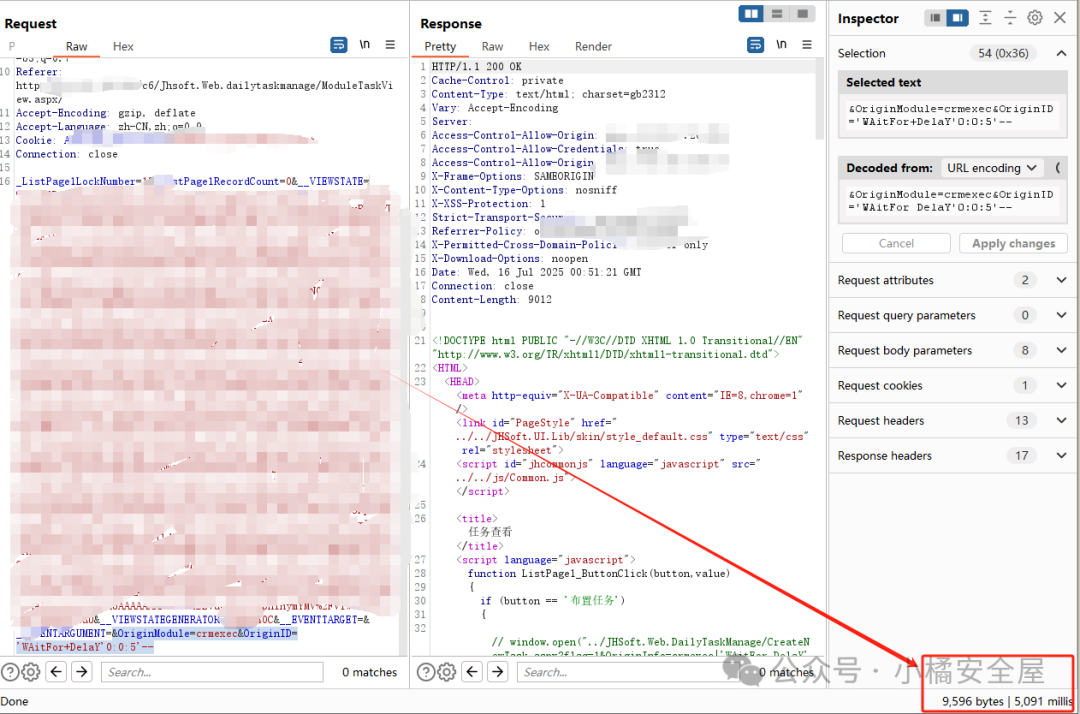Switch to top-bottom split layout view
Screen dimensions: 1080x714
(777, 13)
